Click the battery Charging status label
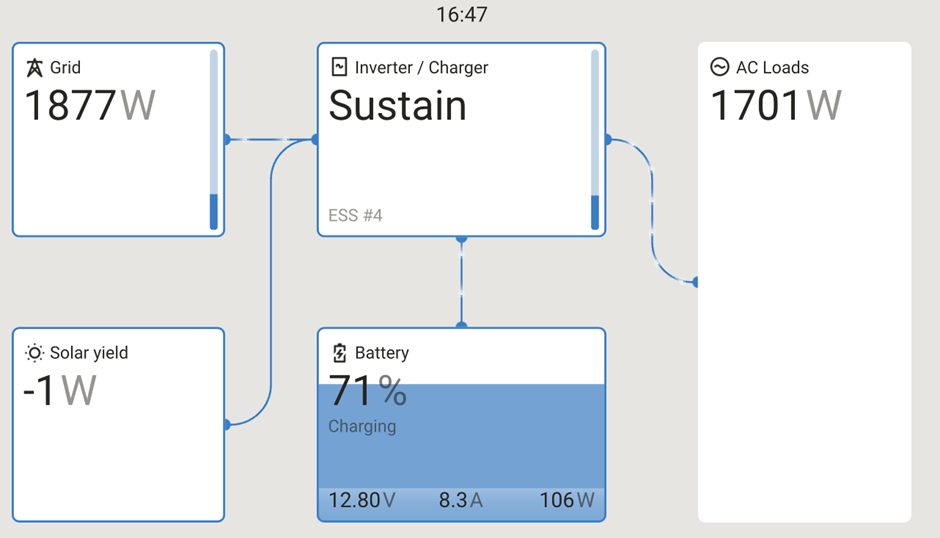 coord(362,426)
